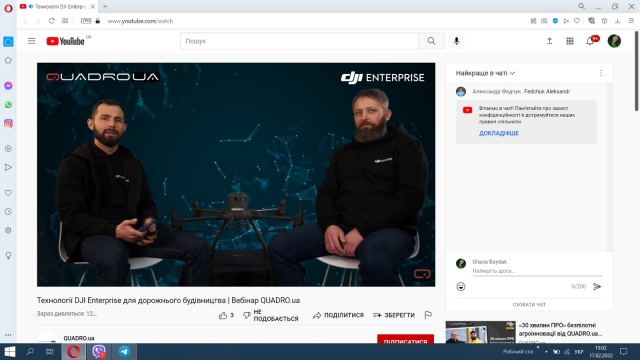Image resolution: width=640 pixels, height=360 pixels.
Task: Open Windows Start menu
Action: coord(10,351)
